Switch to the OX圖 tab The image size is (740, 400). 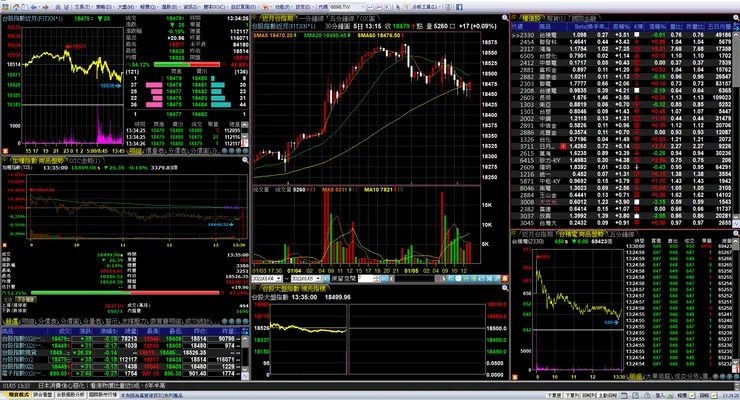point(366,18)
